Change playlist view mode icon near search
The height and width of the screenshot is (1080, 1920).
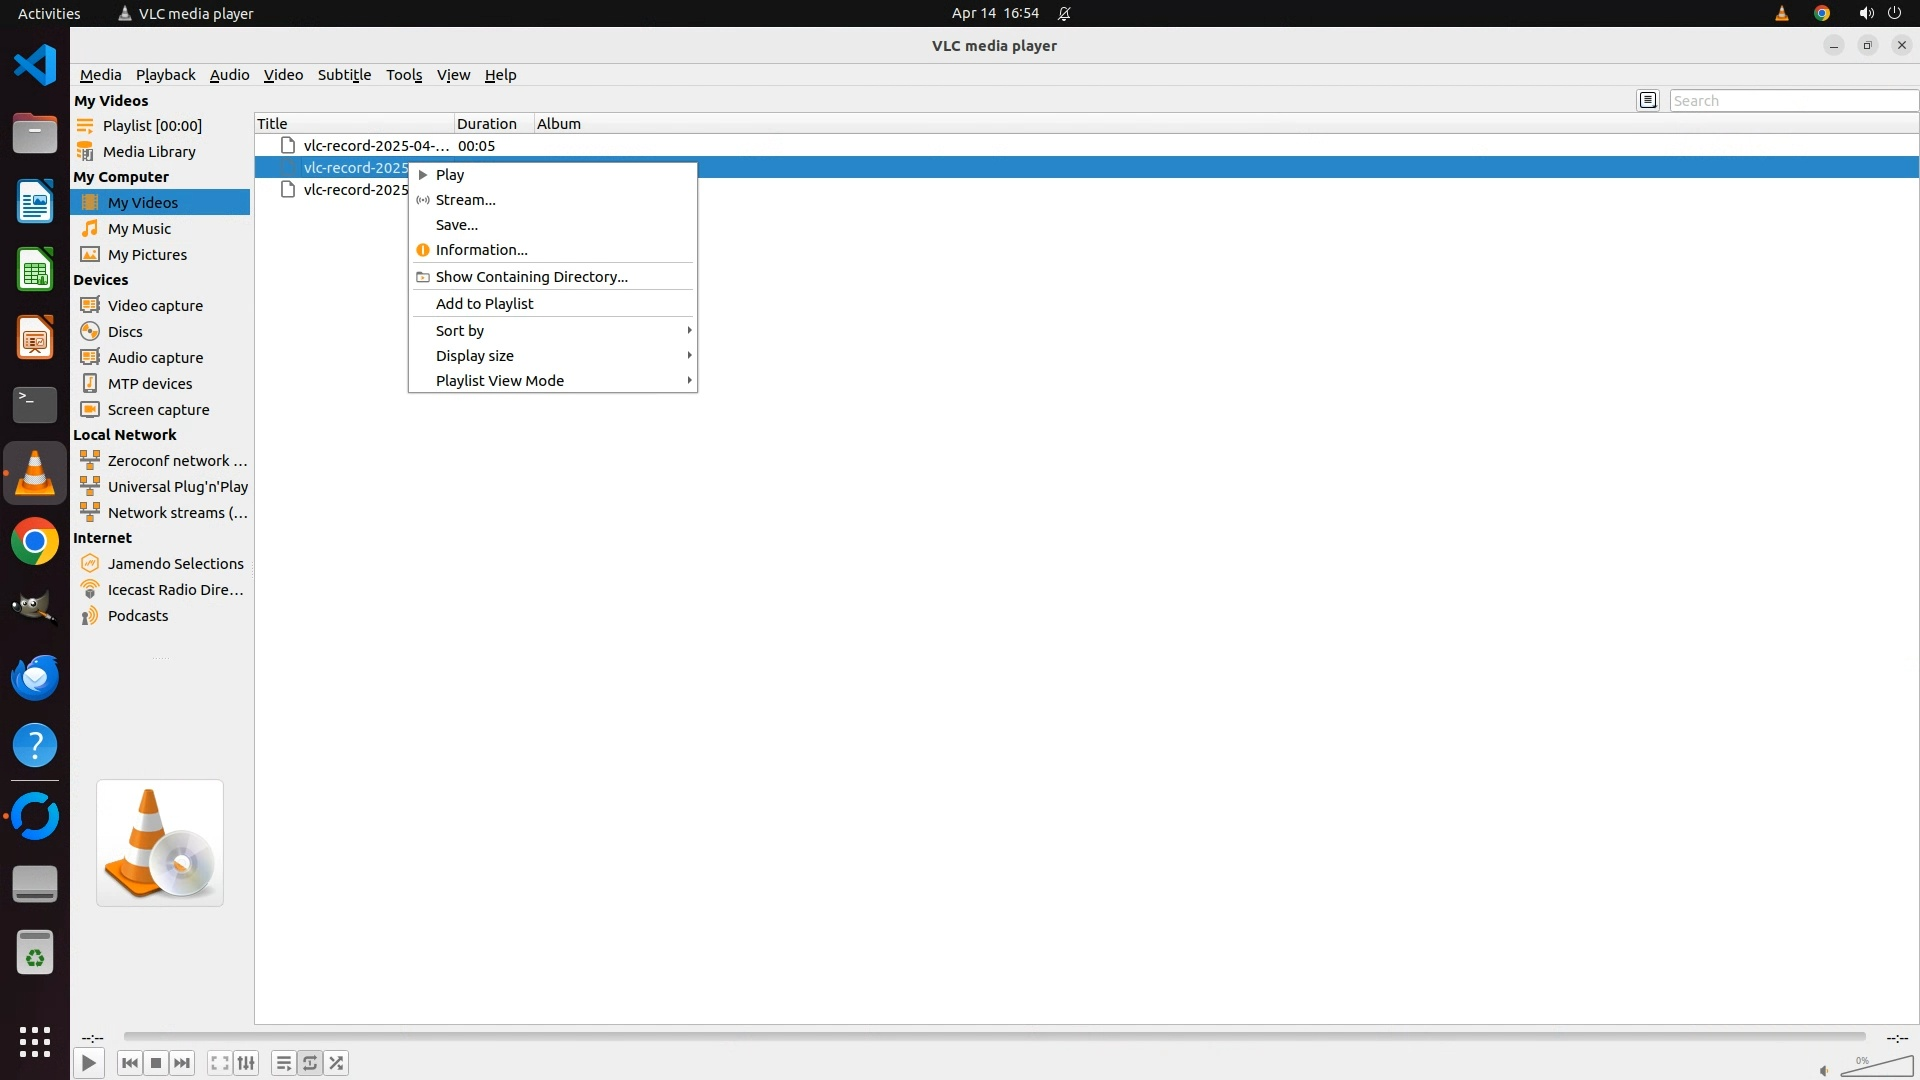tap(1648, 100)
